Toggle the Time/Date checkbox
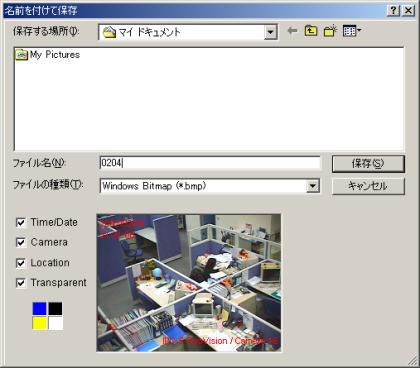The image size is (420, 368). (x=21, y=222)
